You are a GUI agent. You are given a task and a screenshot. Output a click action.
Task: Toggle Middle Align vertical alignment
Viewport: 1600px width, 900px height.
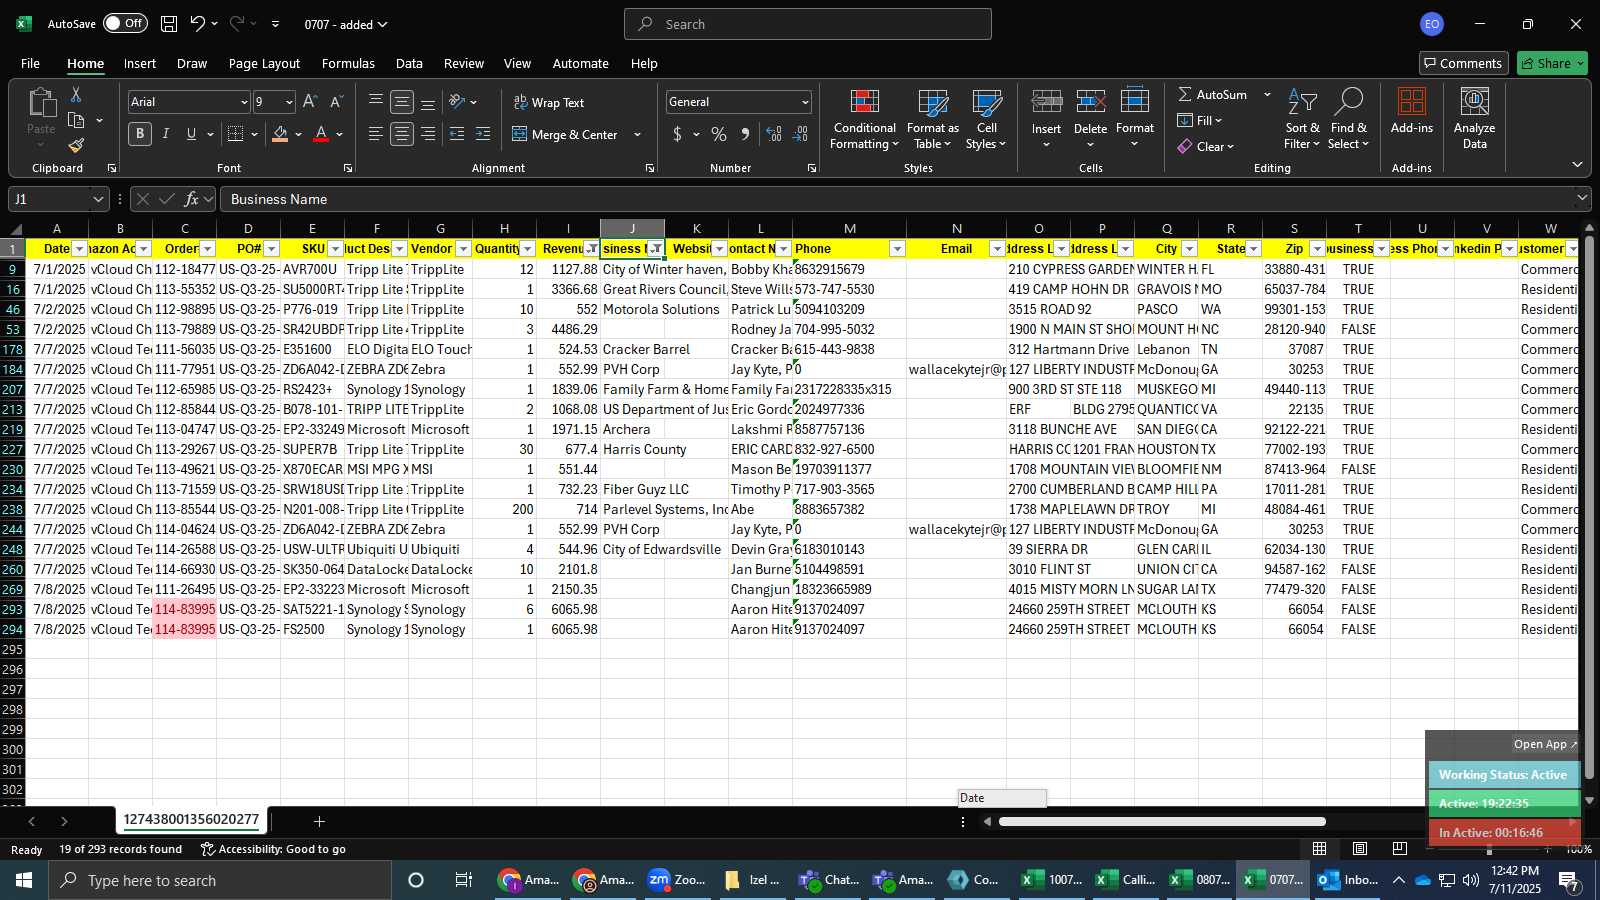402,102
